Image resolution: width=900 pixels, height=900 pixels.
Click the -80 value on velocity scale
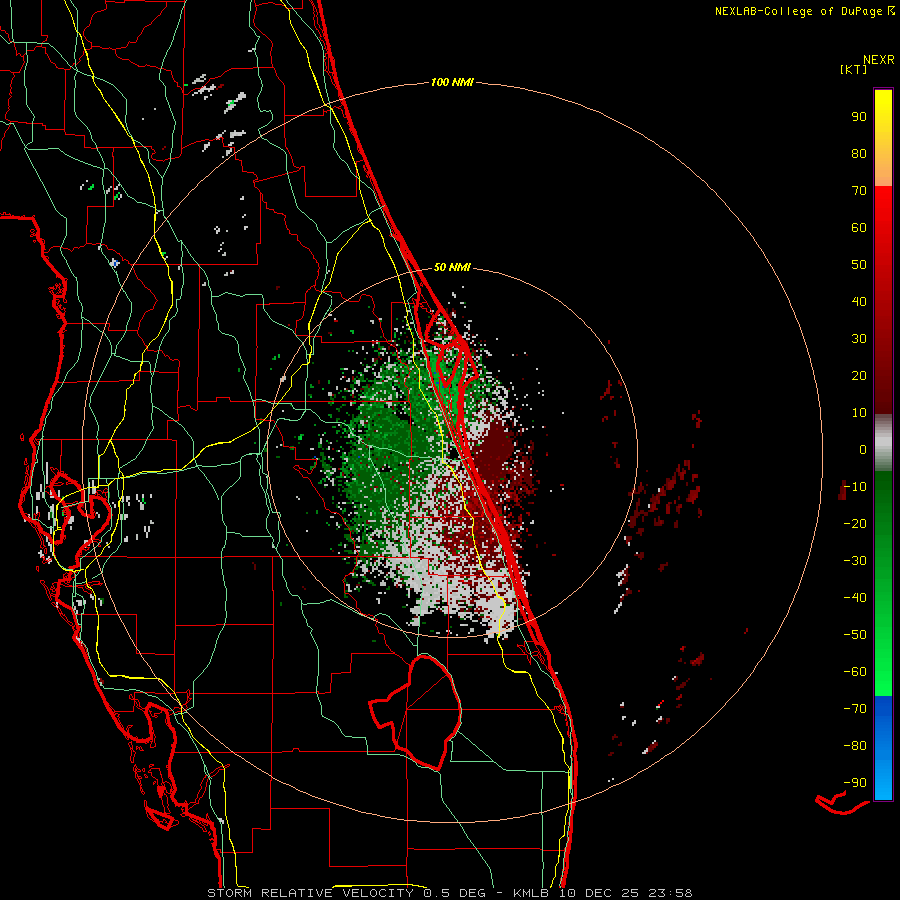click(x=855, y=746)
